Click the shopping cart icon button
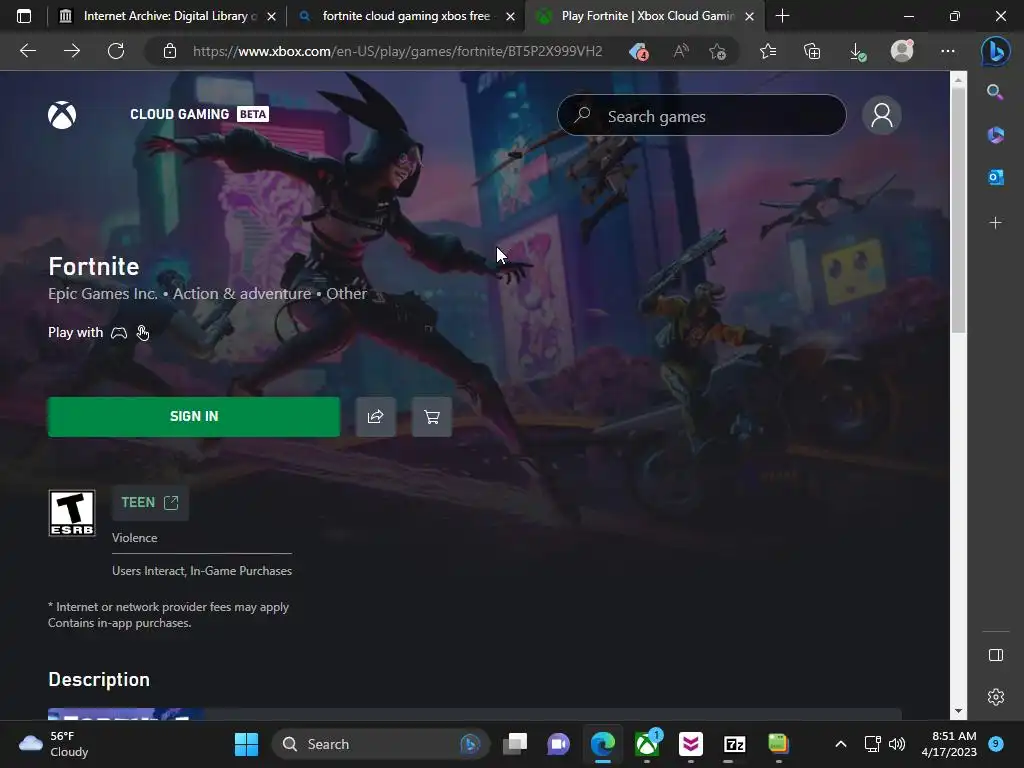 [x=432, y=417]
